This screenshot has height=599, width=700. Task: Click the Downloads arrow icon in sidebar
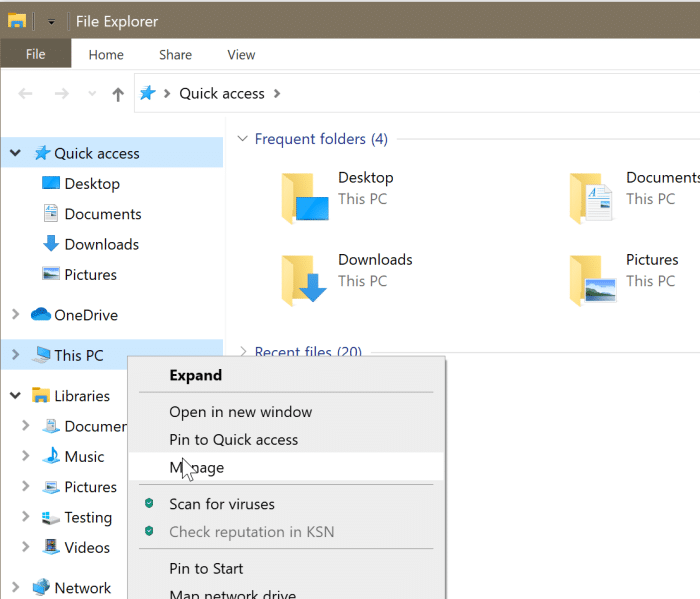(50, 244)
